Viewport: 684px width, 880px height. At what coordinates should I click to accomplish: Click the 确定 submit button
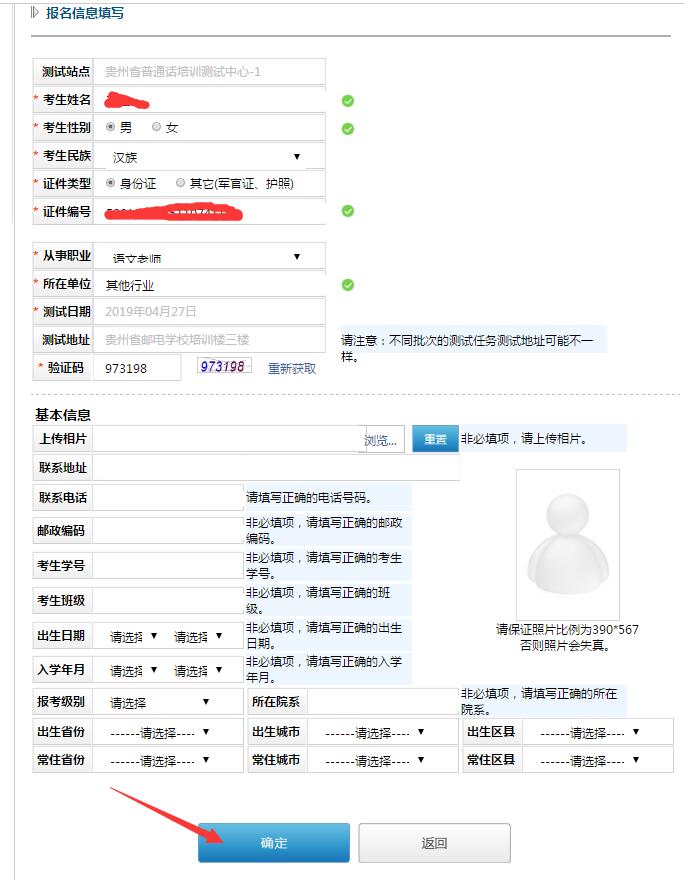(x=274, y=843)
